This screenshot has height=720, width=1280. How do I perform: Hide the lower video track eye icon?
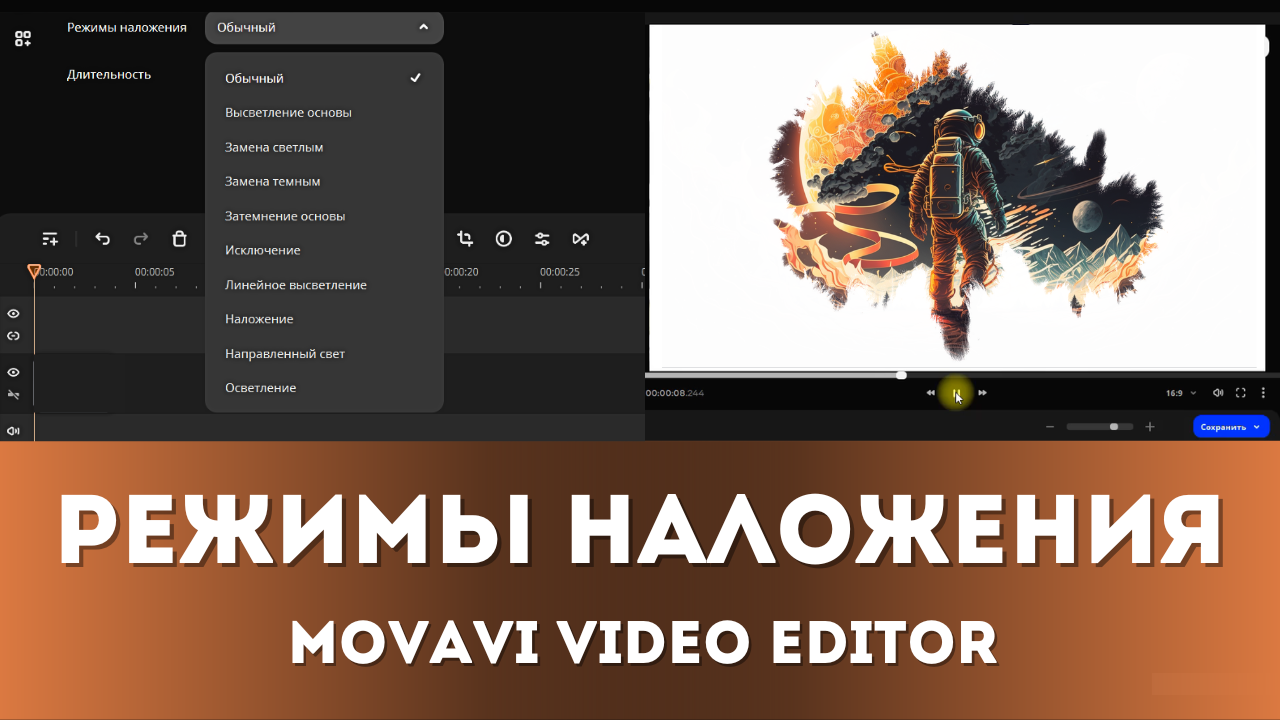coord(14,372)
